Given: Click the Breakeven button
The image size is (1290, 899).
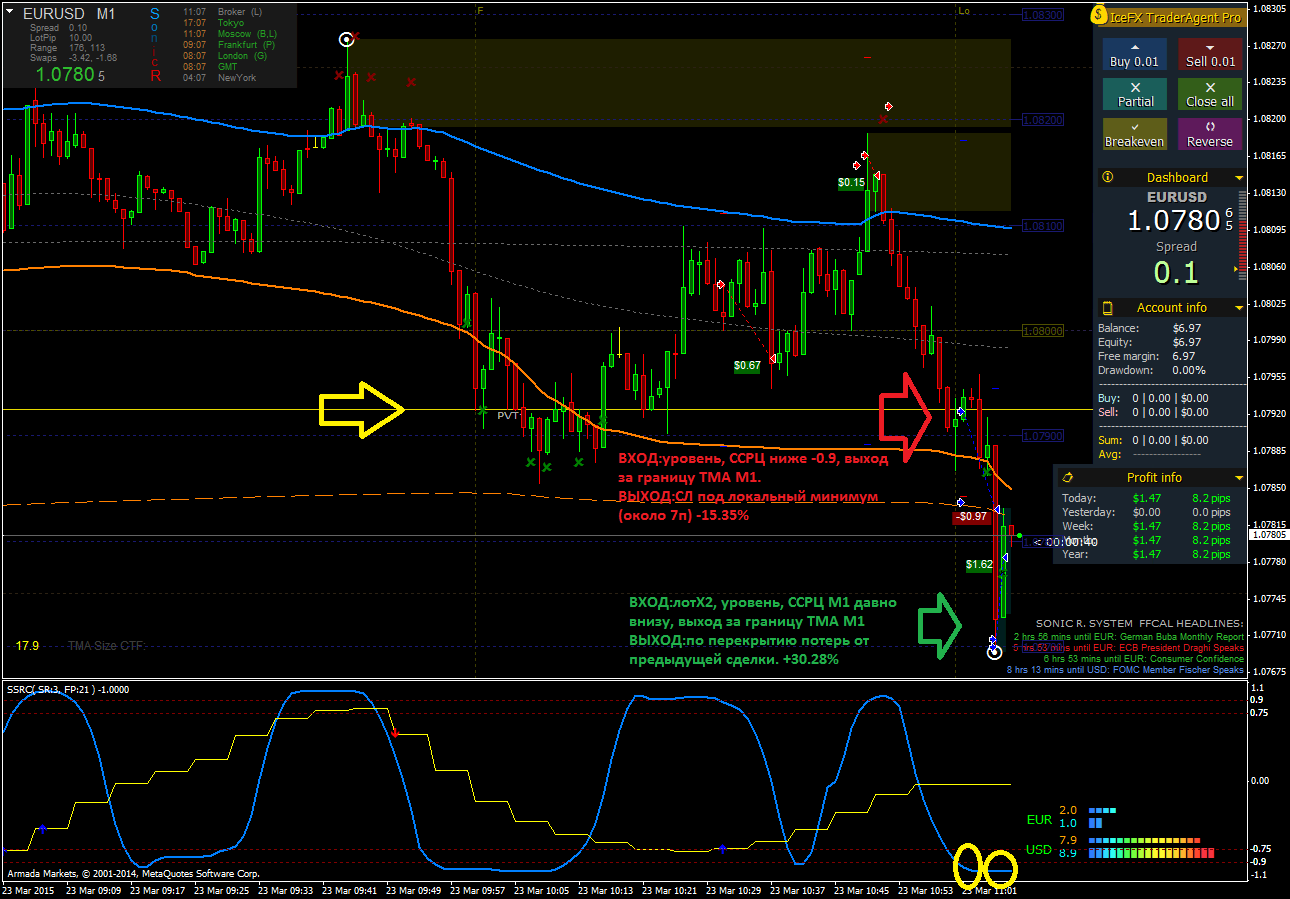Looking at the screenshot, I should (x=1134, y=134).
